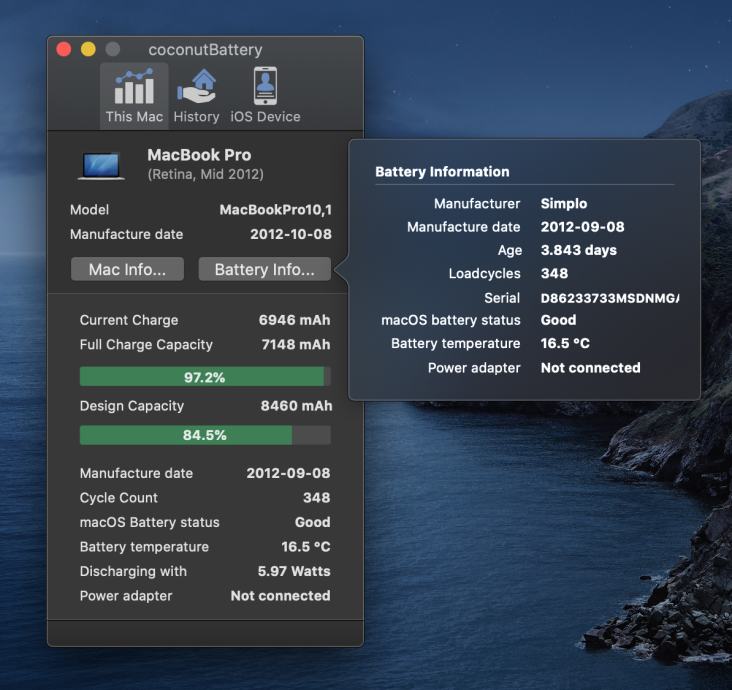Select the MacBookPro10,1 model value
732x690 pixels.
click(275, 210)
